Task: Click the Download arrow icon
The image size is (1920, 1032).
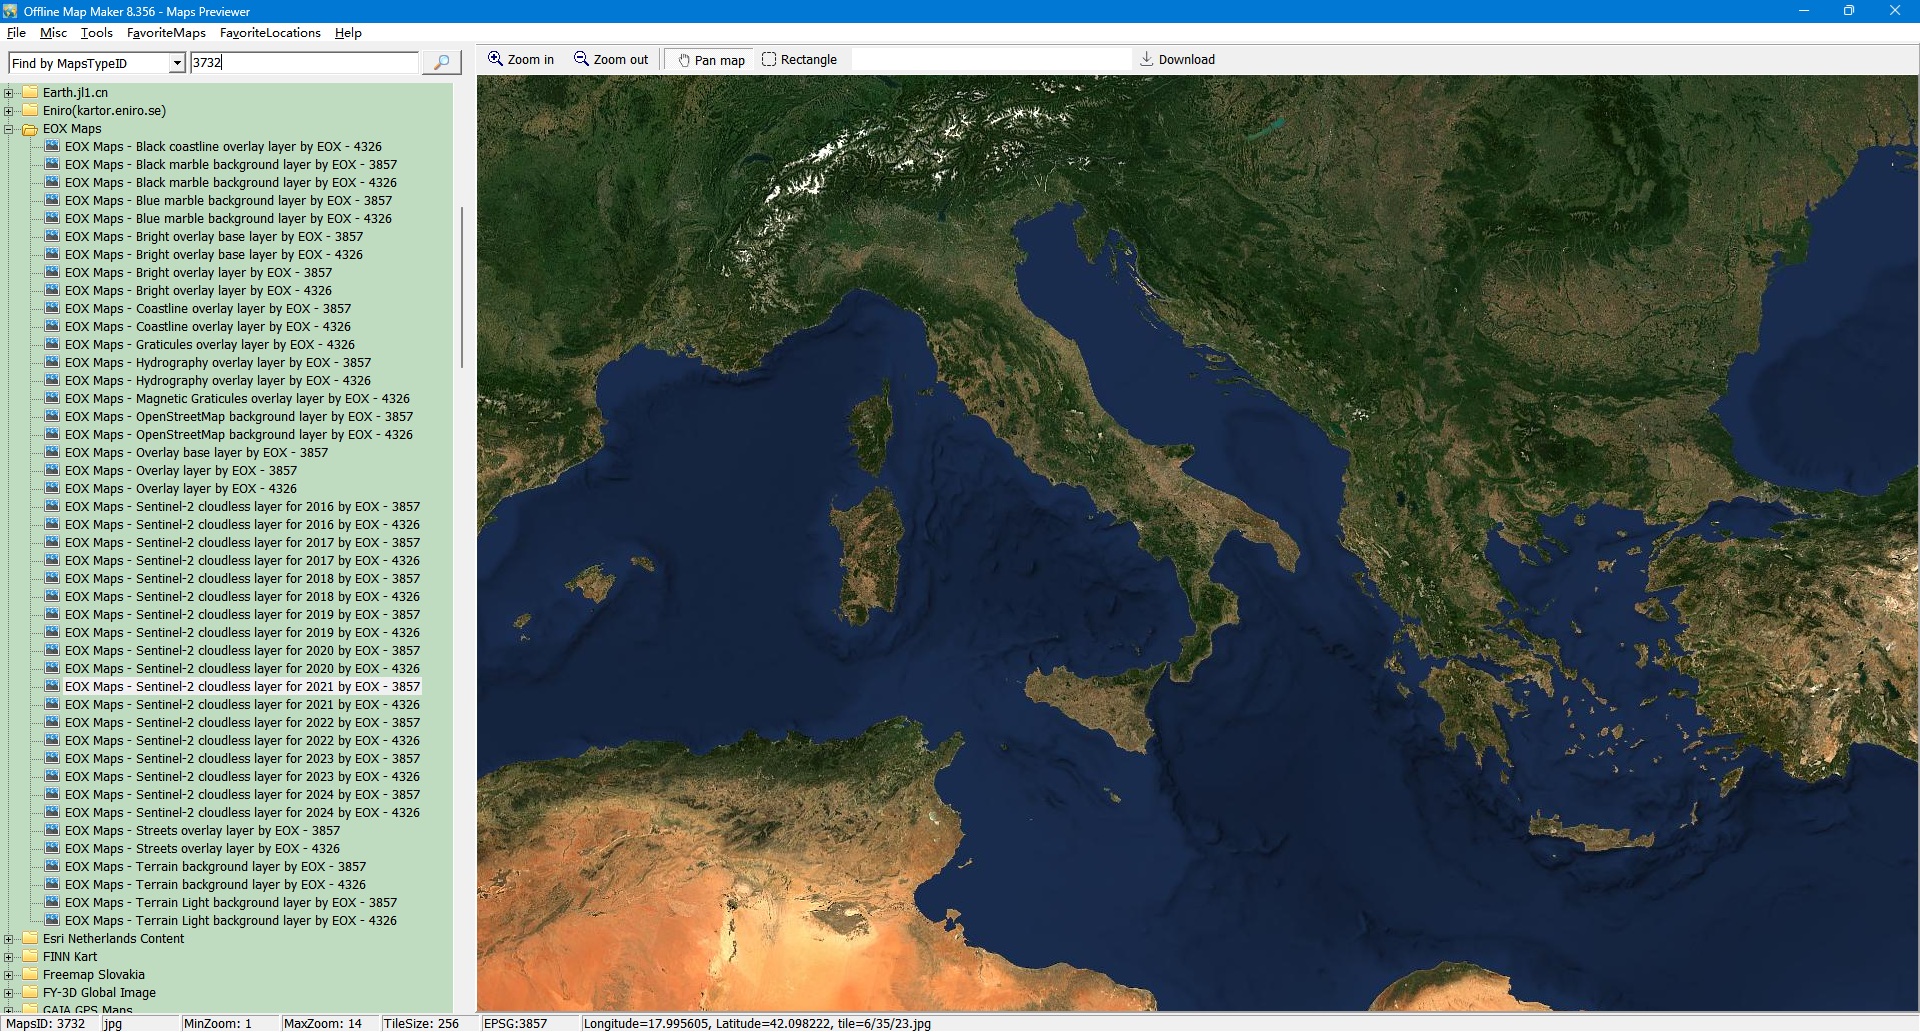Action: 1146,59
